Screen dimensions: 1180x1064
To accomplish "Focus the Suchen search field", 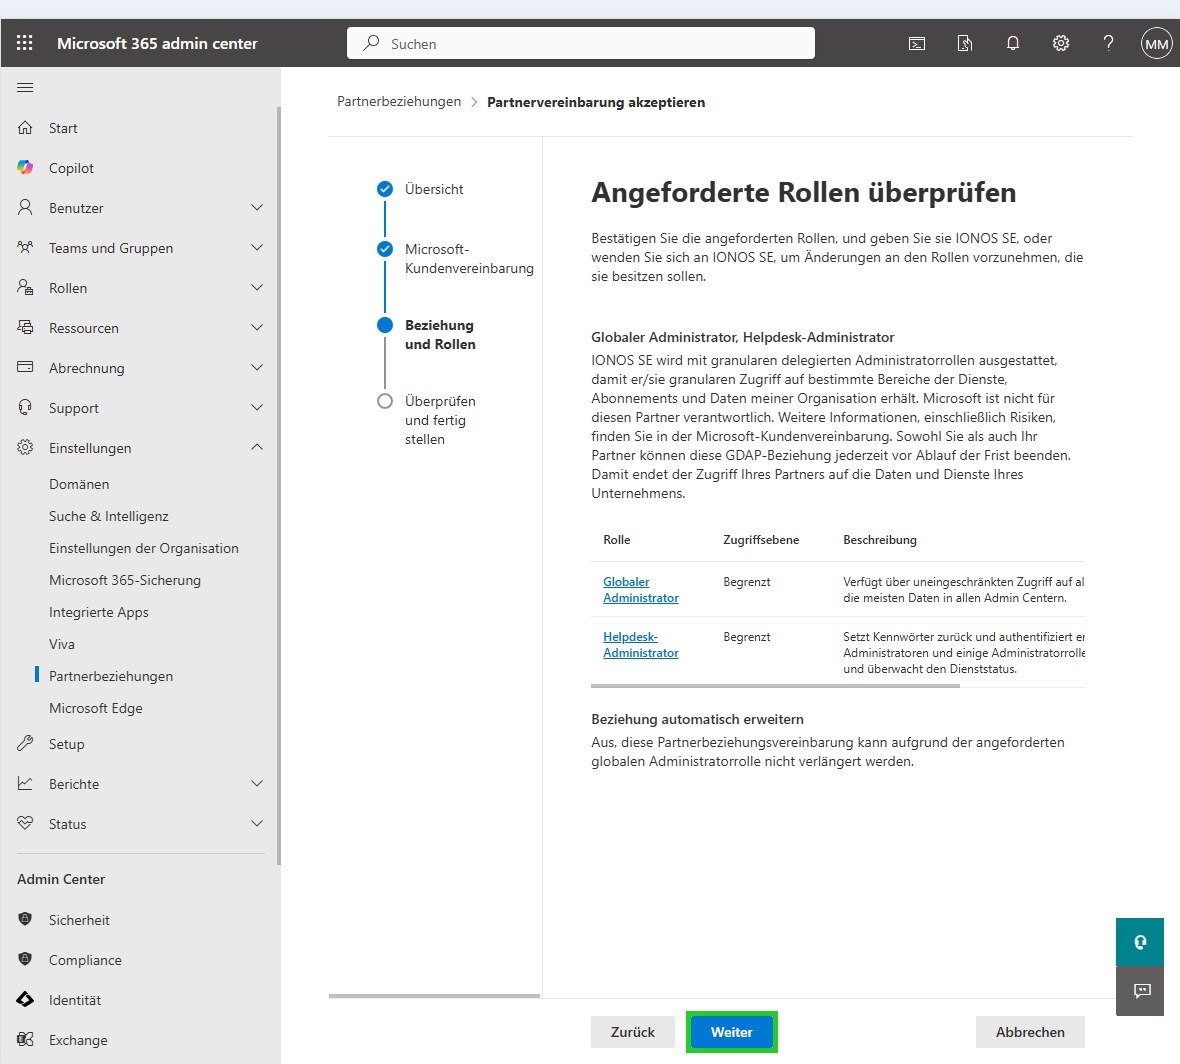I will coord(580,43).
